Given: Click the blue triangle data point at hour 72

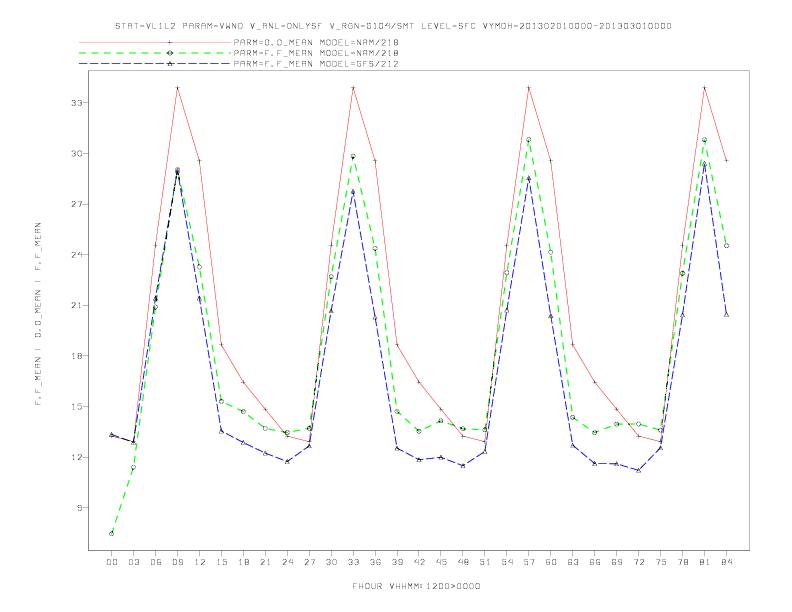Looking at the screenshot, I should 638,470.
